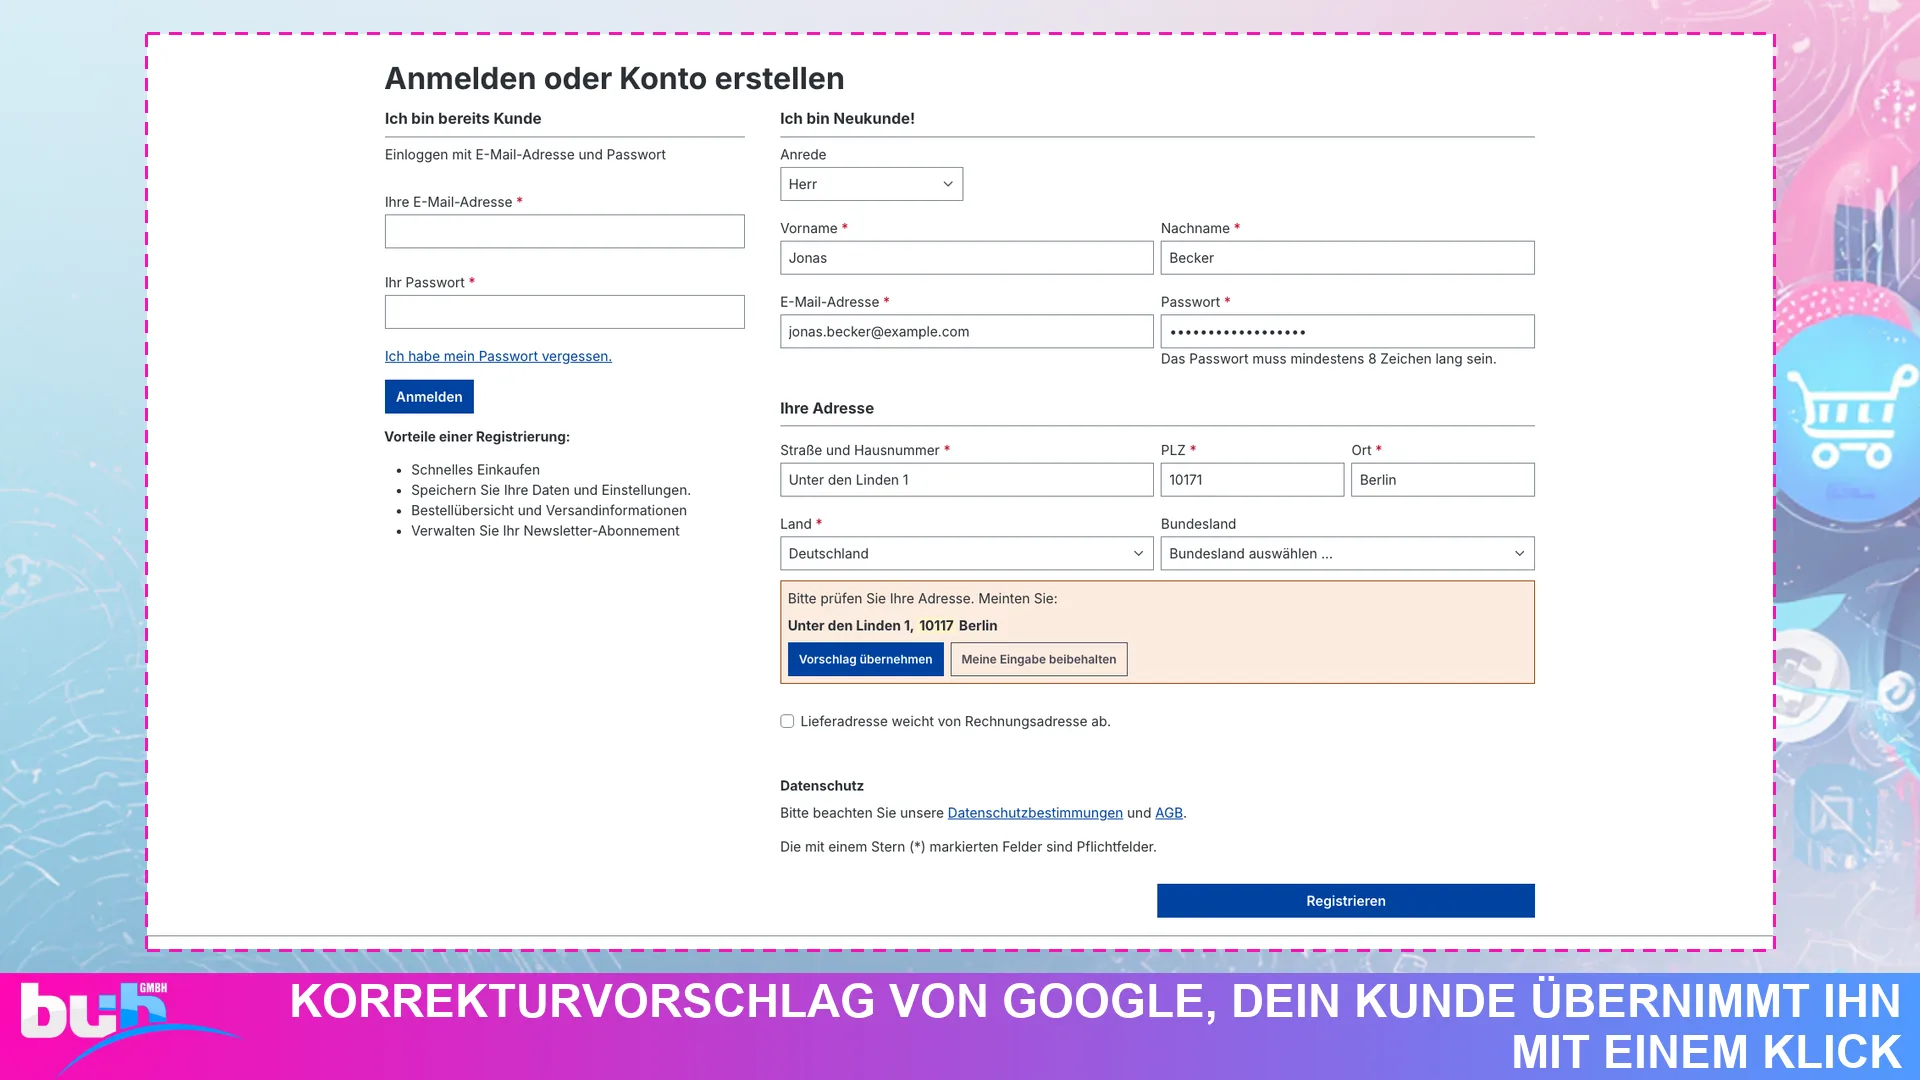This screenshot has width=1920, height=1080.
Task: Open the Datenschutzbestimmungen link
Action: click(1035, 813)
